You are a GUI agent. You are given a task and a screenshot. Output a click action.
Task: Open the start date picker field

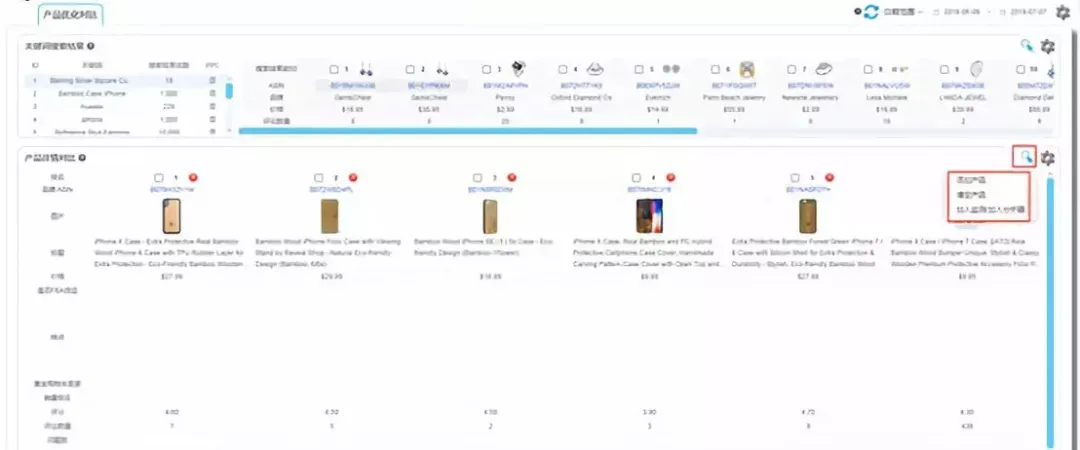[x=958, y=12]
